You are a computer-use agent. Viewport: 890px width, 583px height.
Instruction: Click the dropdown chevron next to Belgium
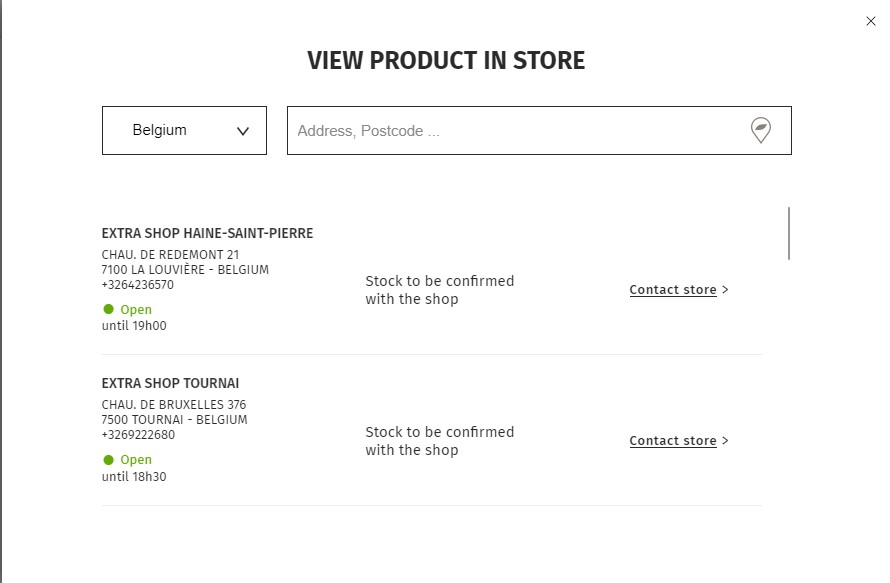[x=243, y=131]
